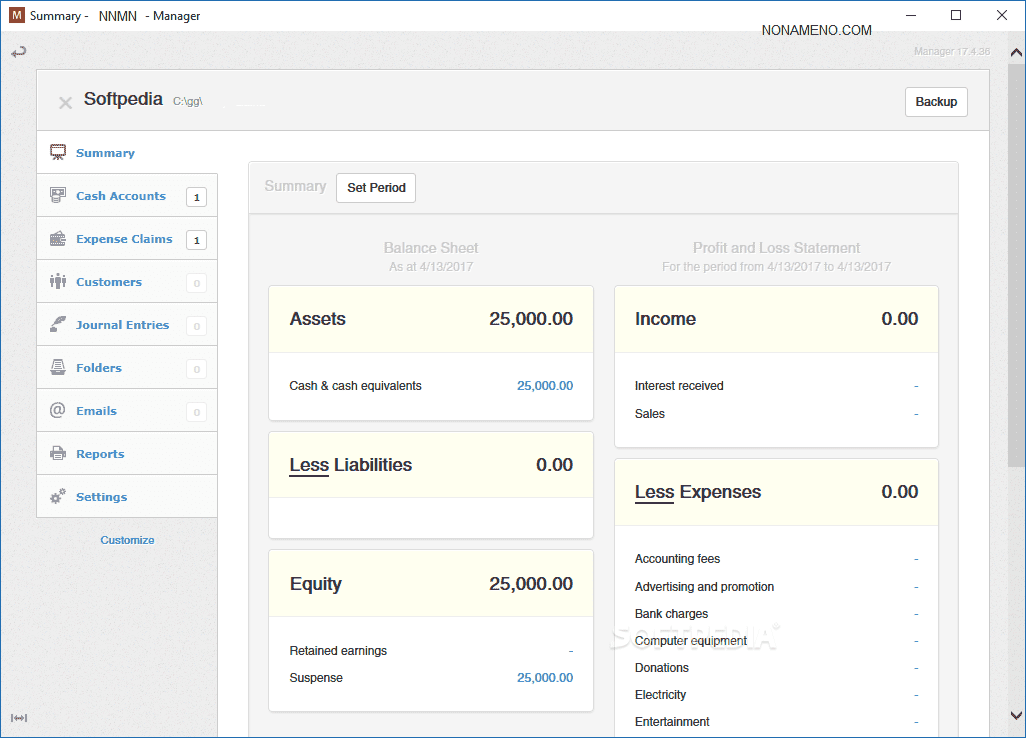
Task: Click the Emails @ icon
Action: click(x=58, y=411)
